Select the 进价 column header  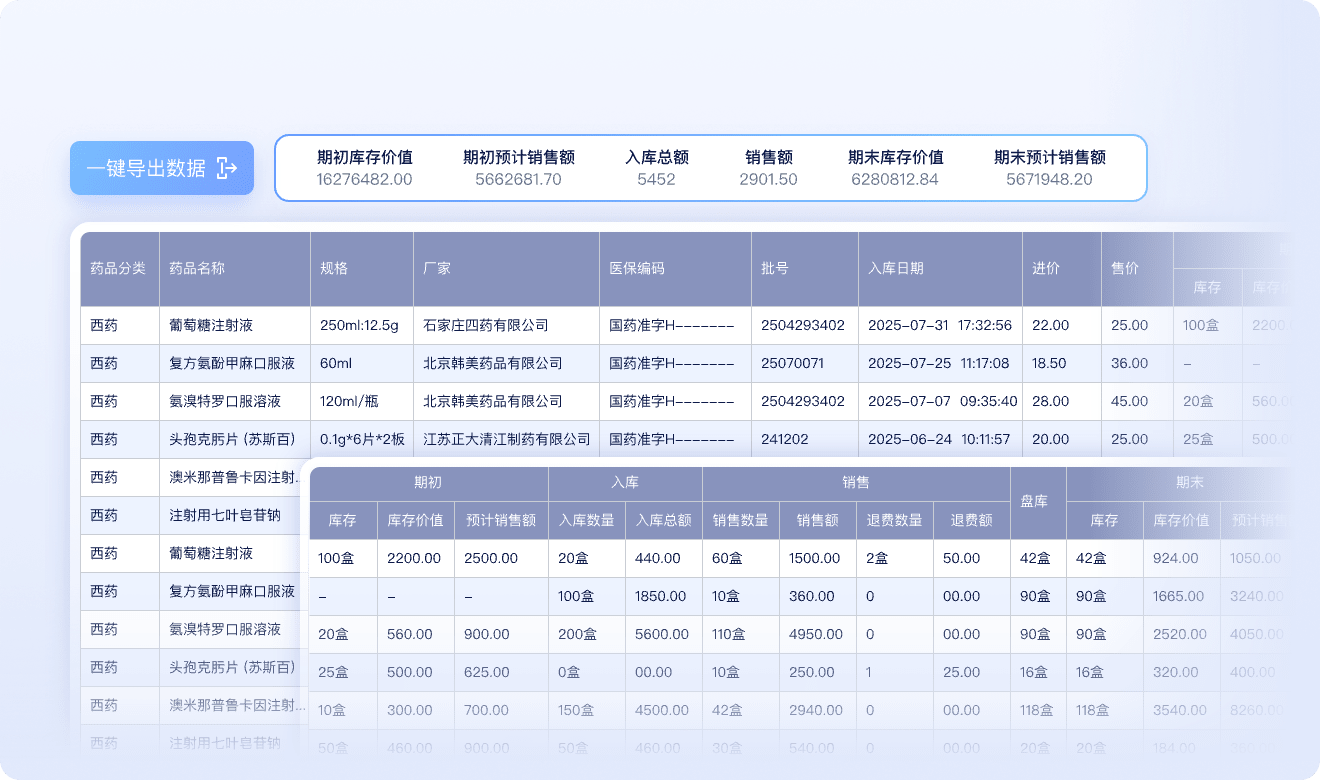(1046, 268)
